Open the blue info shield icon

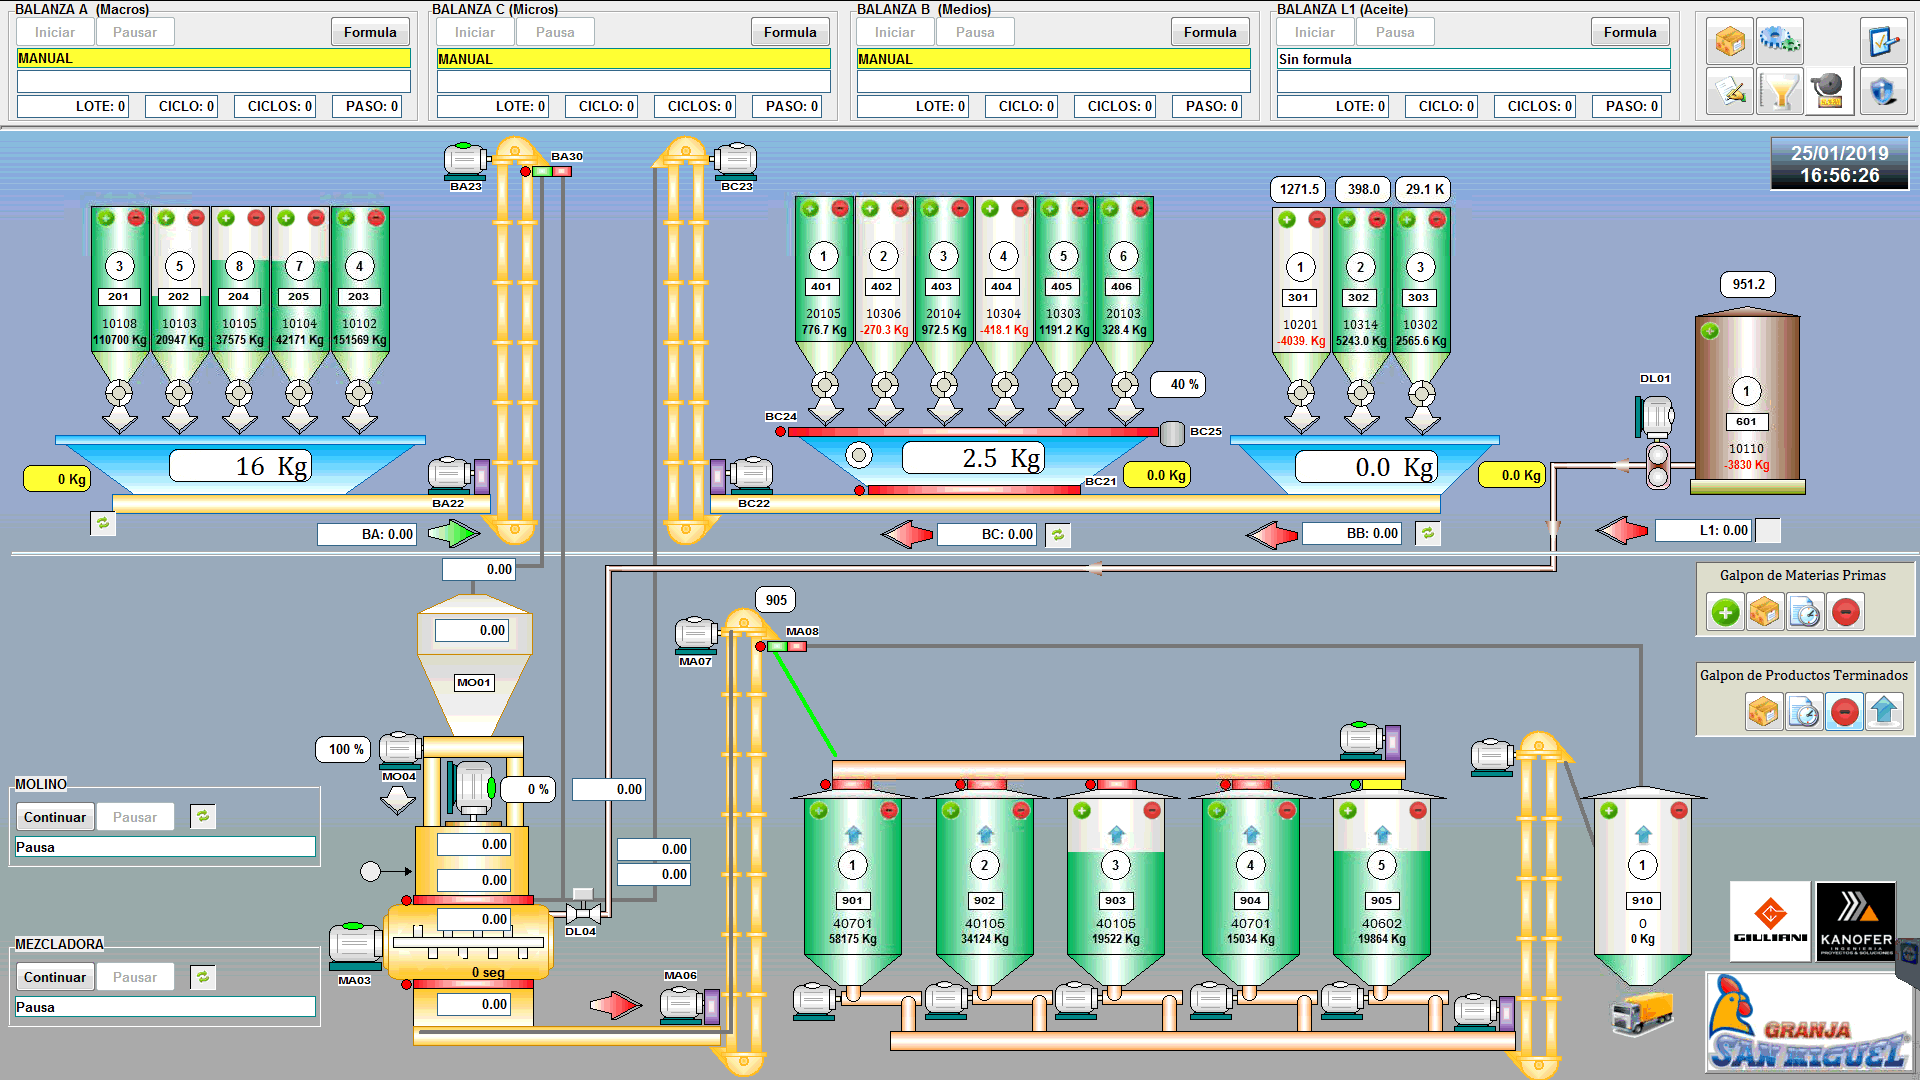click(x=1883, y=91)
